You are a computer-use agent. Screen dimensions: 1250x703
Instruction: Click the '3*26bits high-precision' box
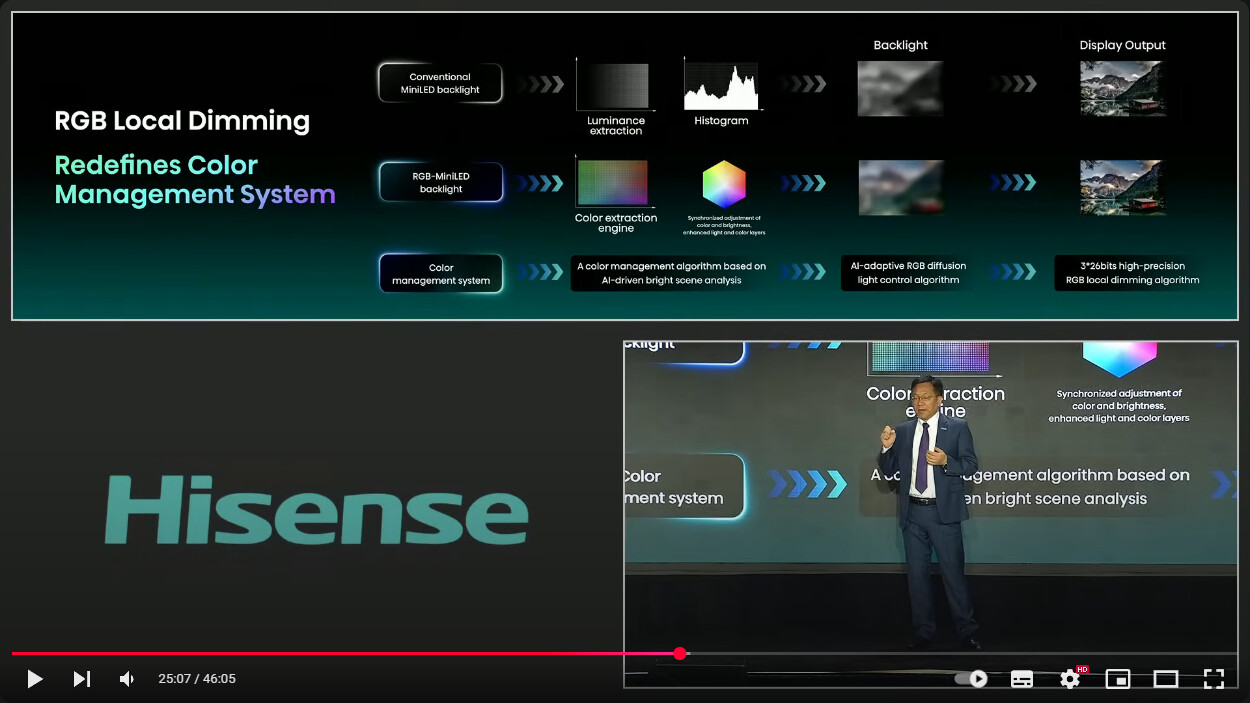(1130, 273)
